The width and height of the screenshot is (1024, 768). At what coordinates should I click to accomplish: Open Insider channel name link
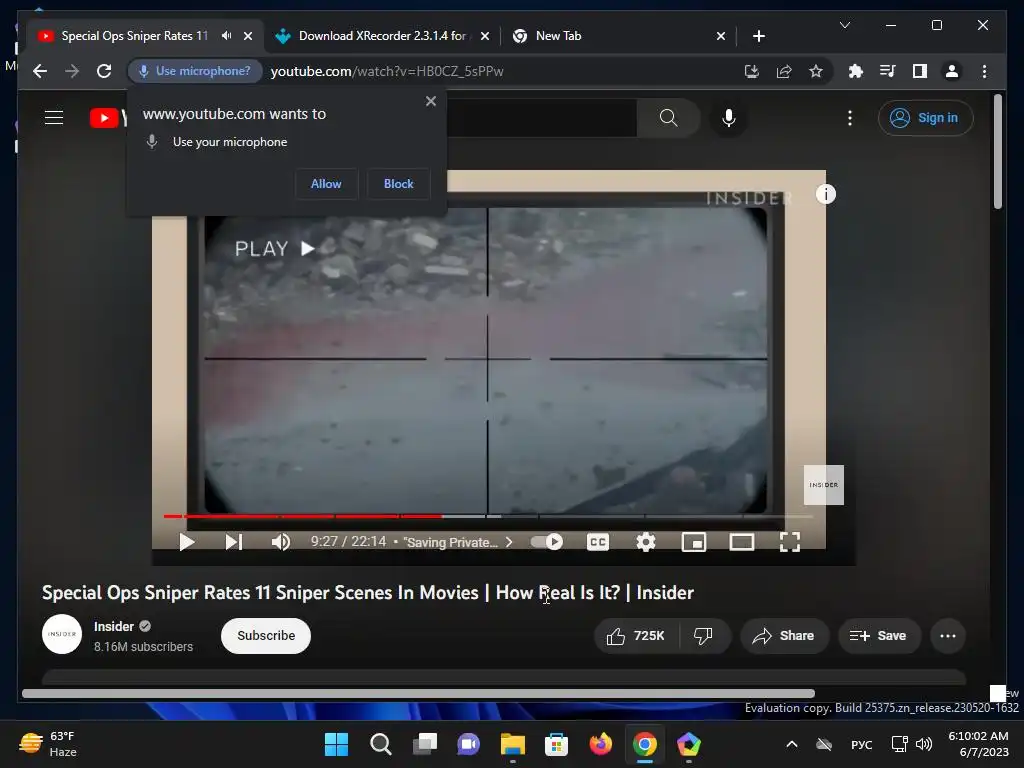point(114,626)
